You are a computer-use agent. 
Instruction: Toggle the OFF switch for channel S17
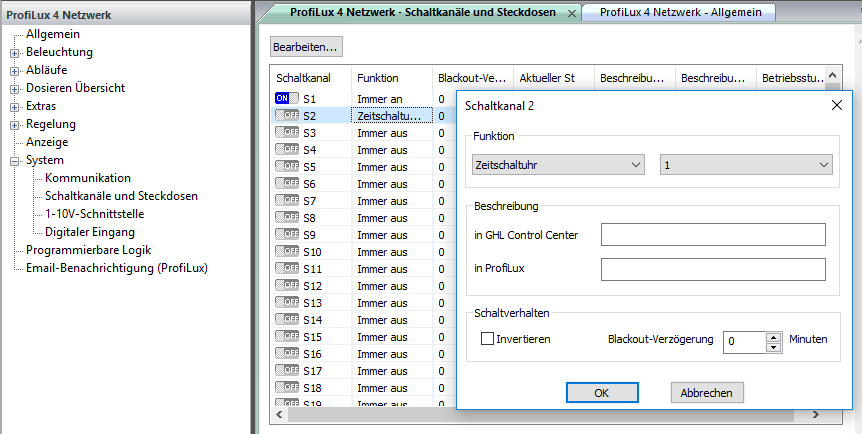pos(287,371)
